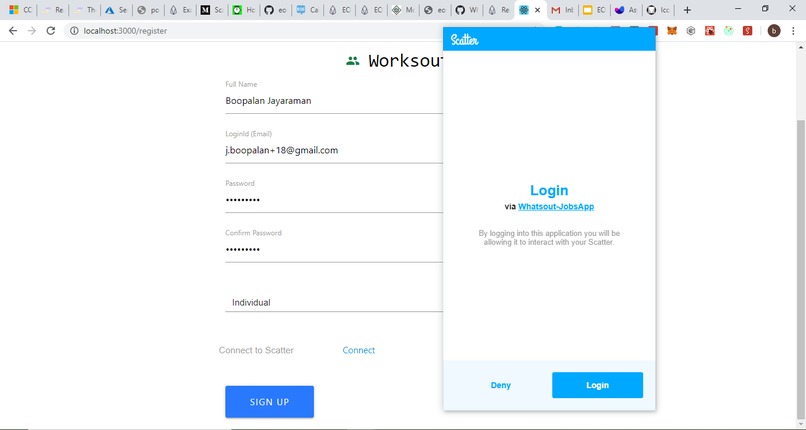
Task: Close the active React tab
Action: point(538,10)
